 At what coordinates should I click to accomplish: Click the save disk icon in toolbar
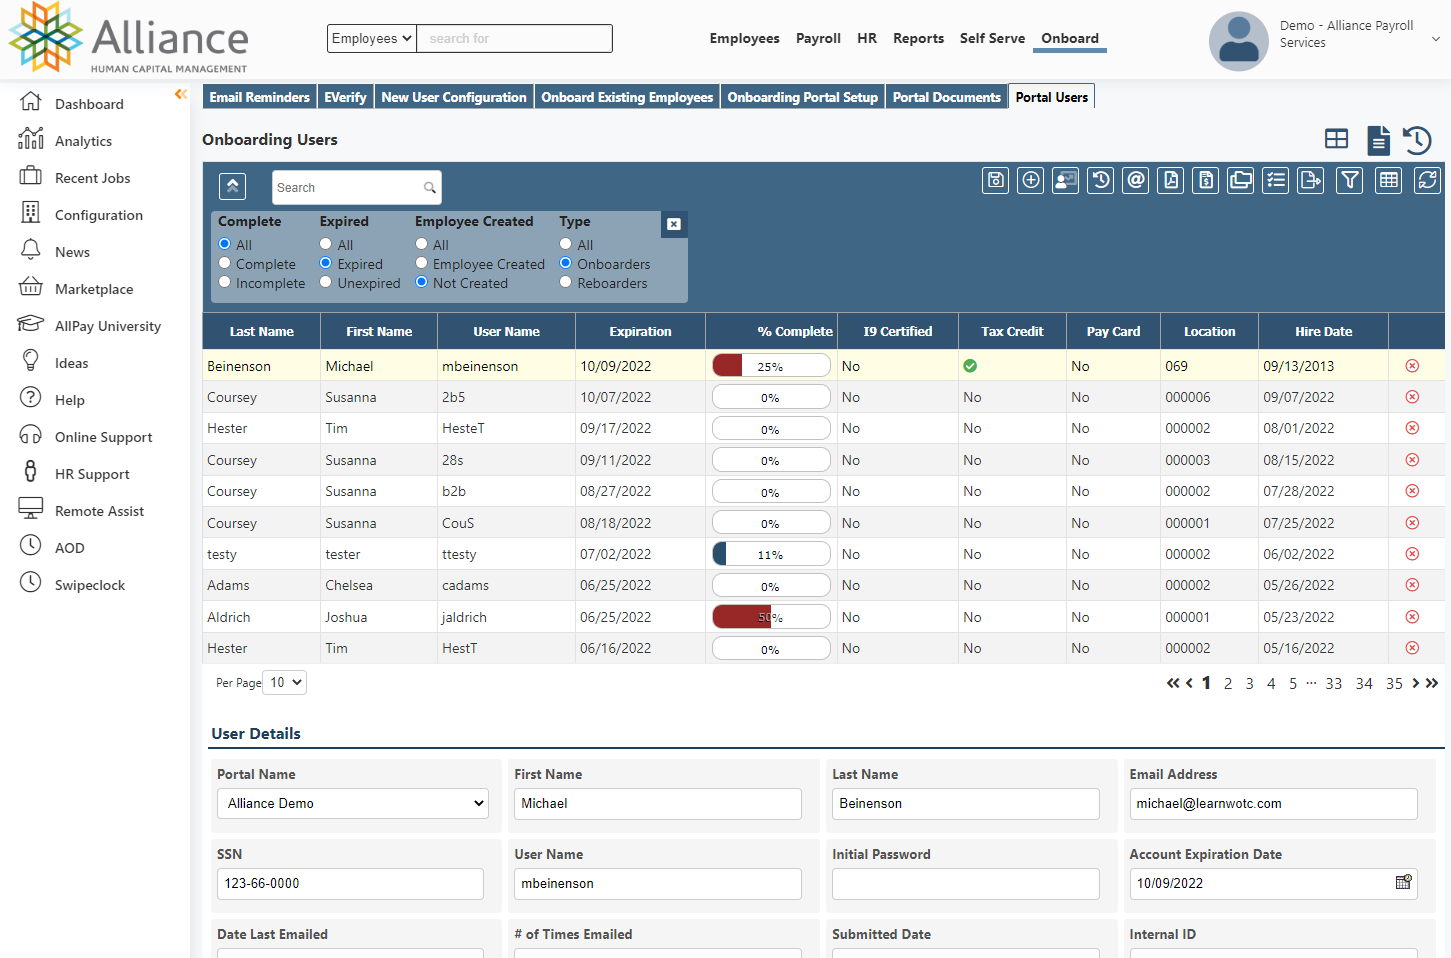(x=995, y=180)
